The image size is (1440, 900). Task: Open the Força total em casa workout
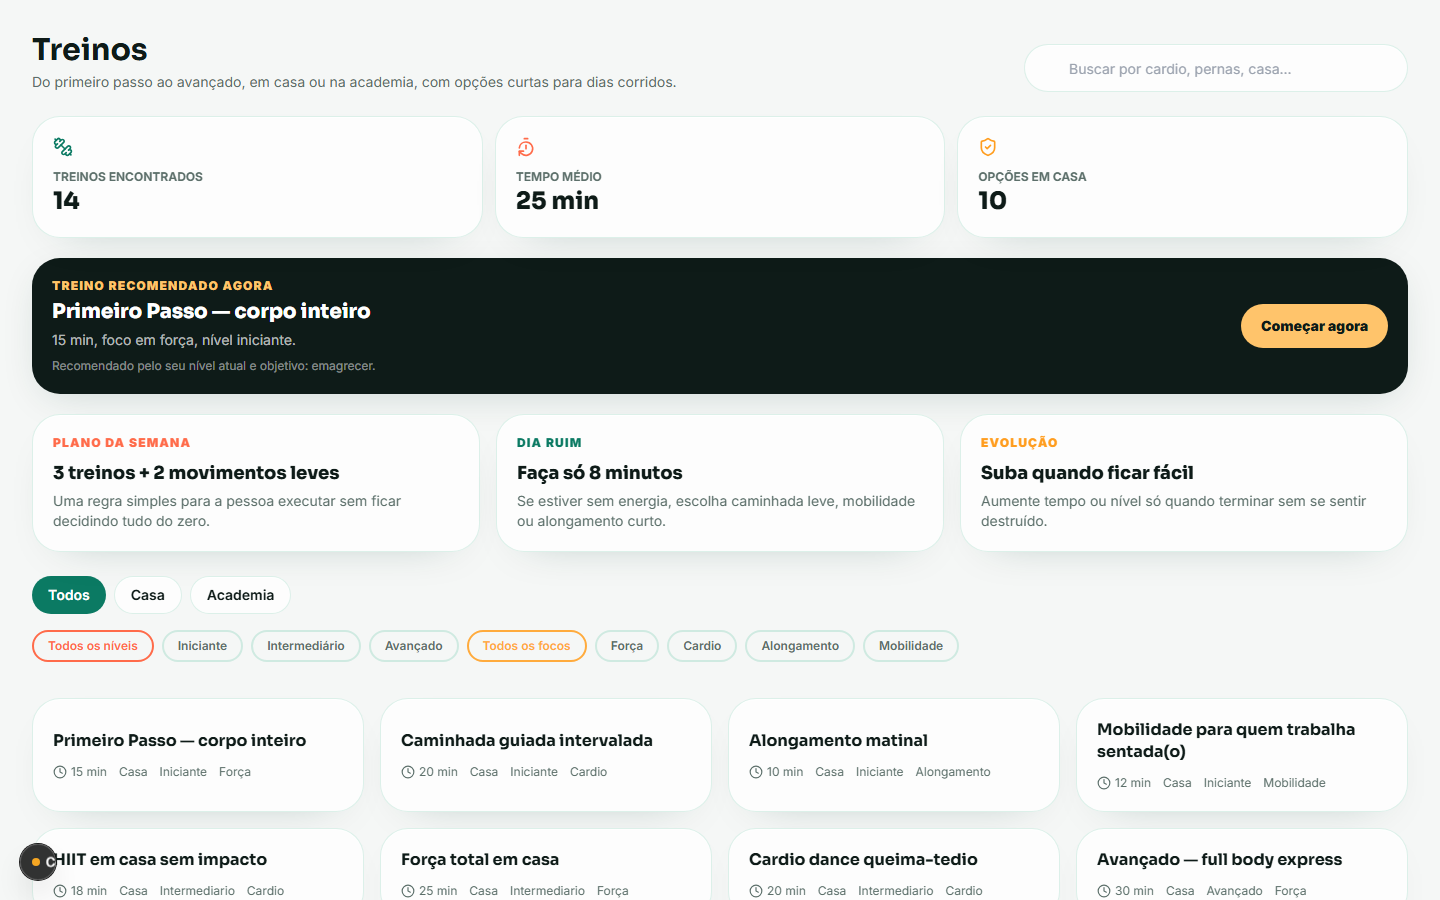click(546, 865)
